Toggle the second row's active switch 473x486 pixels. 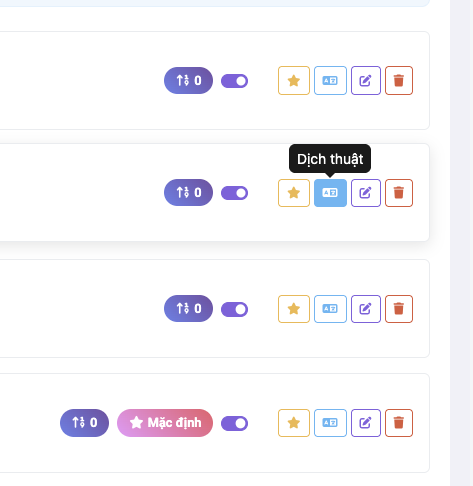pos(235,193)
